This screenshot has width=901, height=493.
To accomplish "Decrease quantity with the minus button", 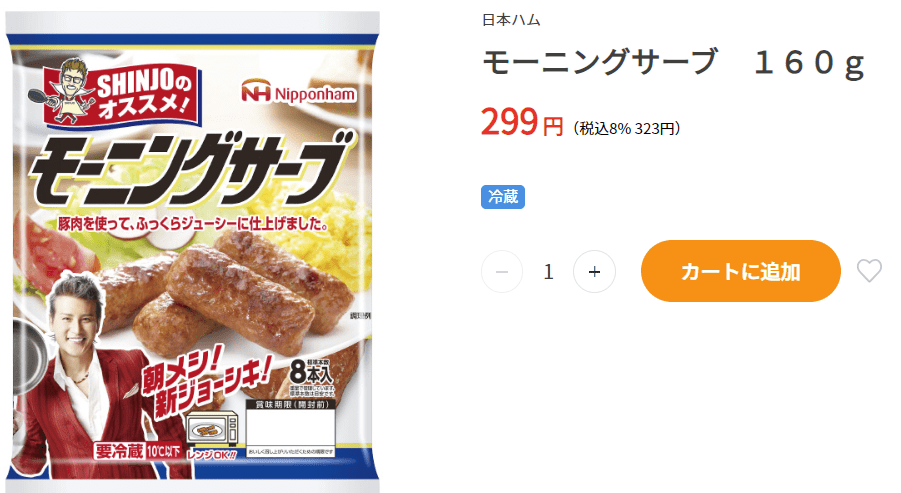I will 502,271.
